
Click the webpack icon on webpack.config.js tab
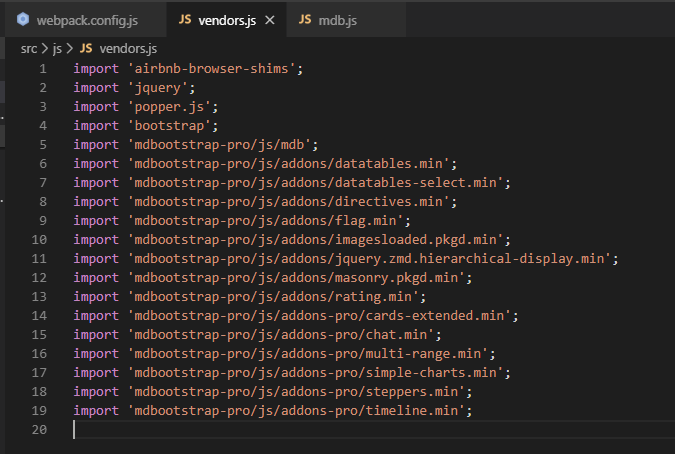click(x=23, y=19)
